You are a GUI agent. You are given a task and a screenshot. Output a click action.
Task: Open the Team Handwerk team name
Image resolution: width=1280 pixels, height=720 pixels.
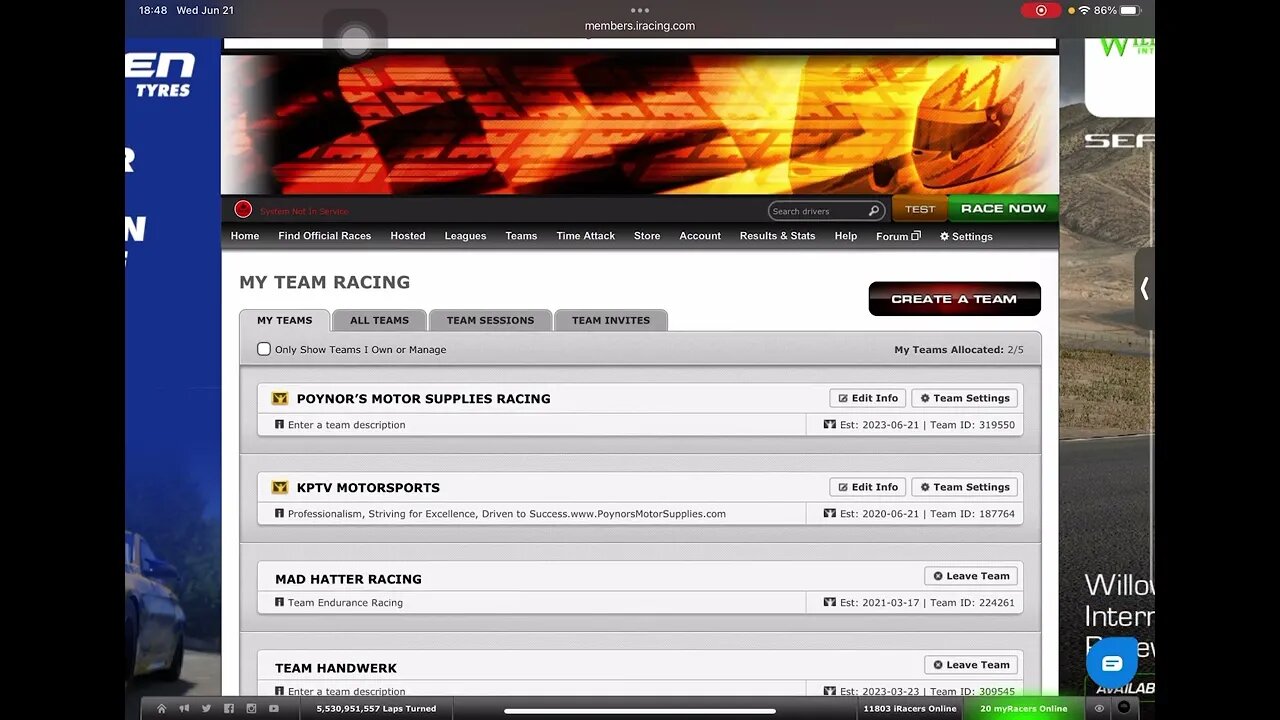pyautogui.click(x=336, y=668)
